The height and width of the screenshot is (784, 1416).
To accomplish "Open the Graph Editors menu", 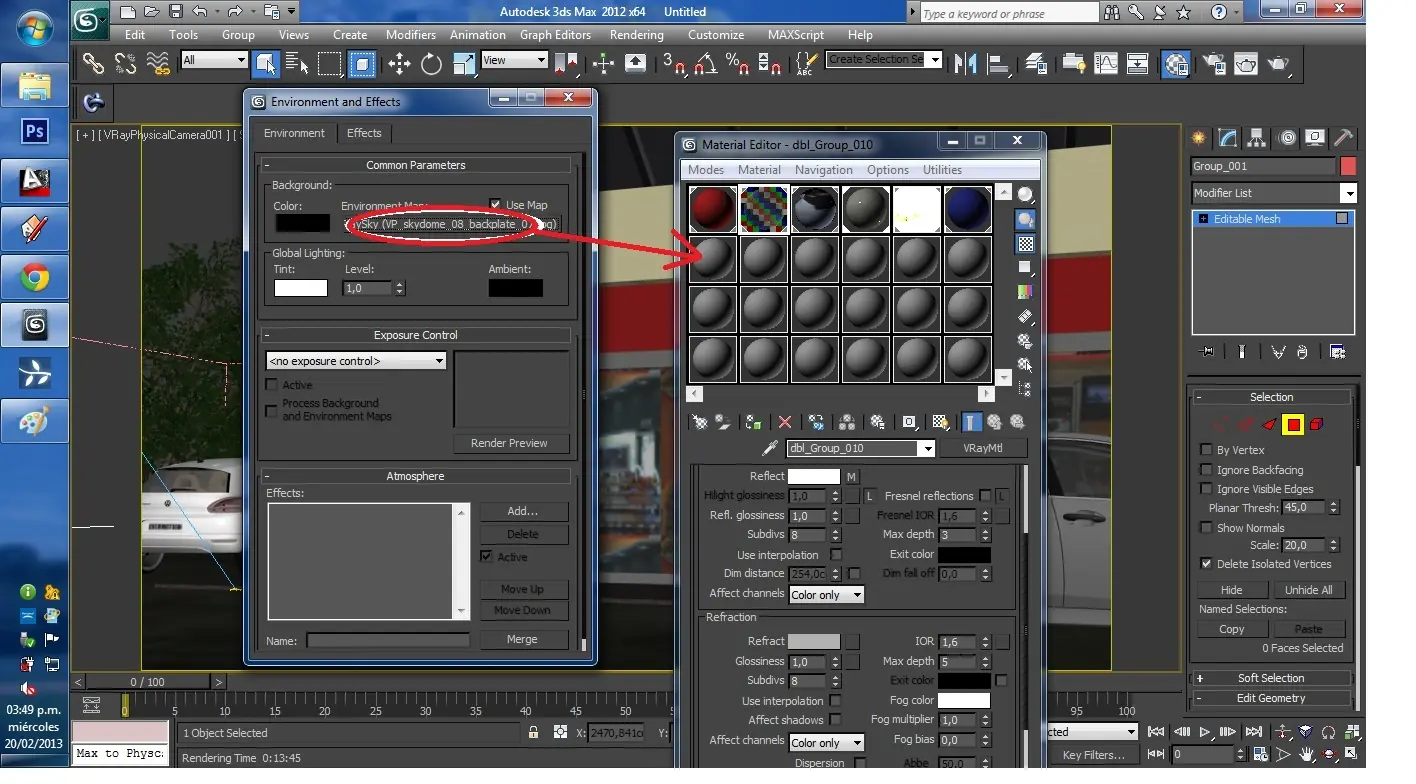I will (555, 34).
